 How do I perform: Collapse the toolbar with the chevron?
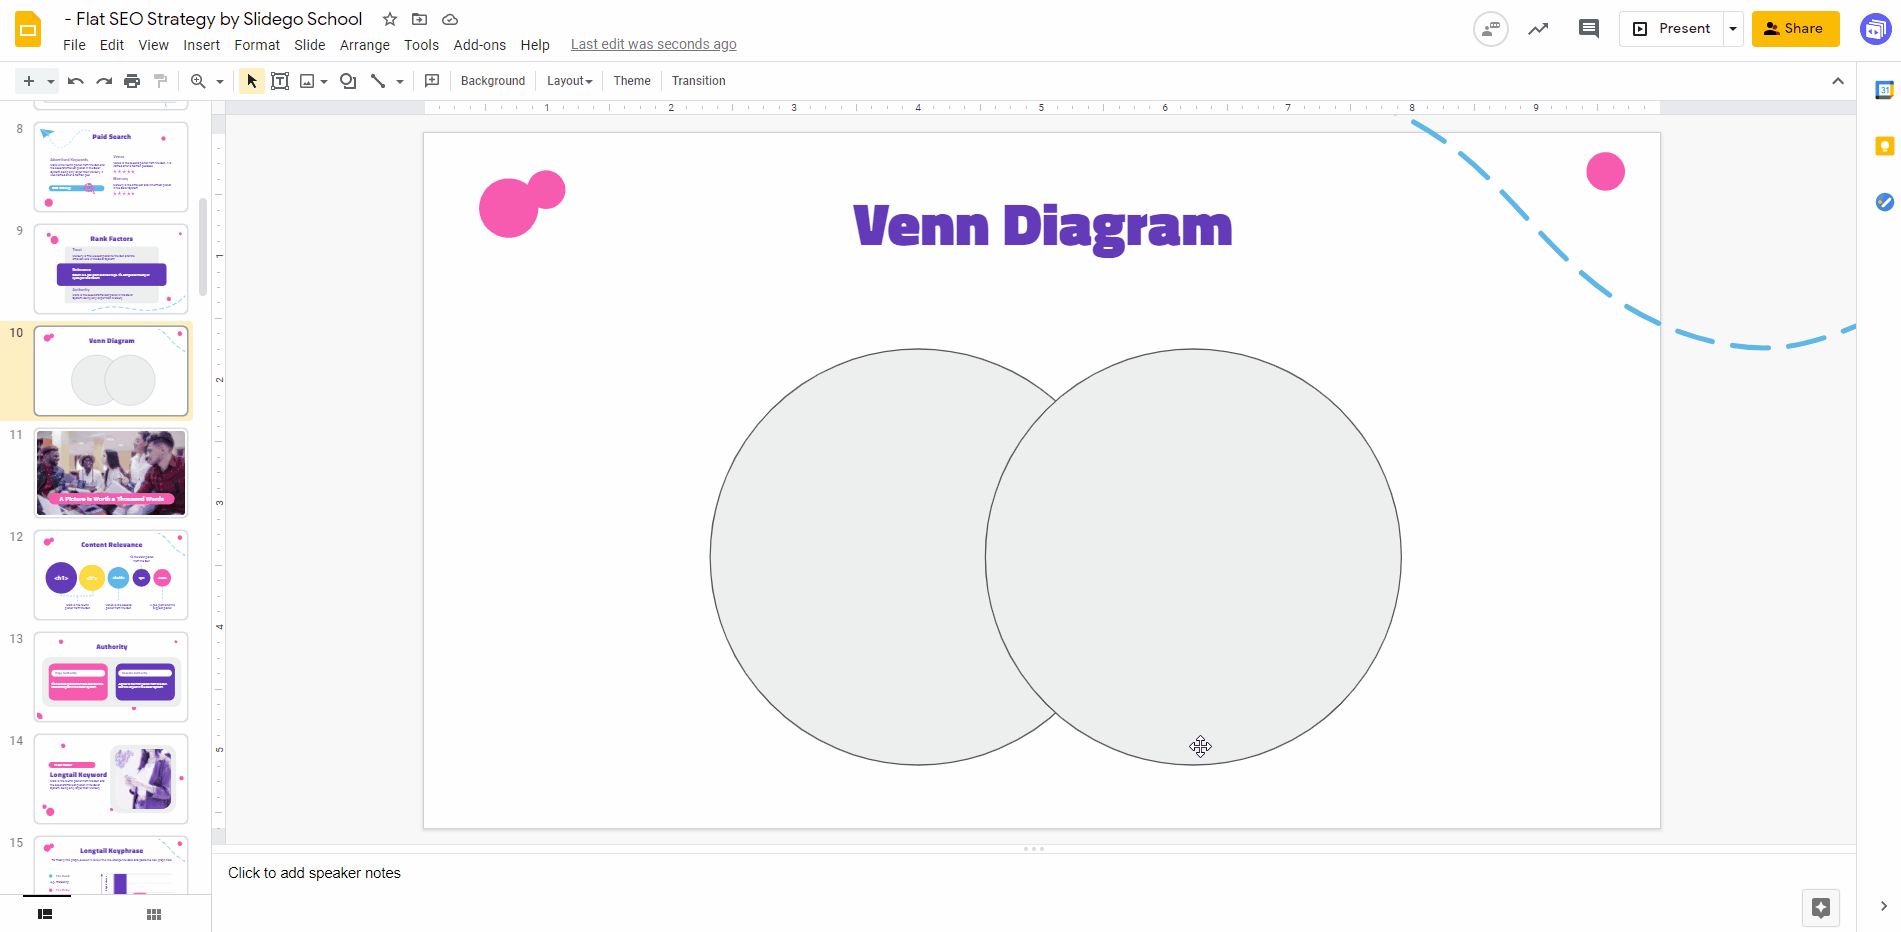[1838, 81]
